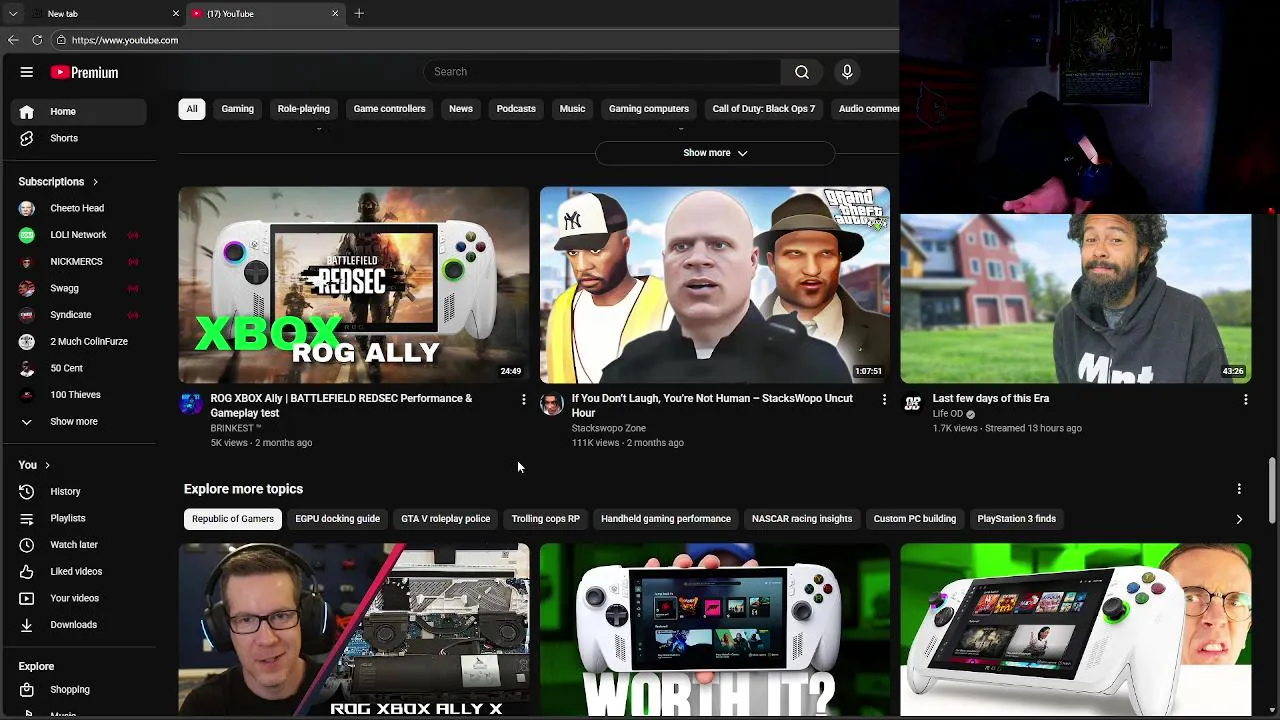Open 50 Cent channel subscription
This screenshot has height=720, width=1280.
tap(78, 368)
